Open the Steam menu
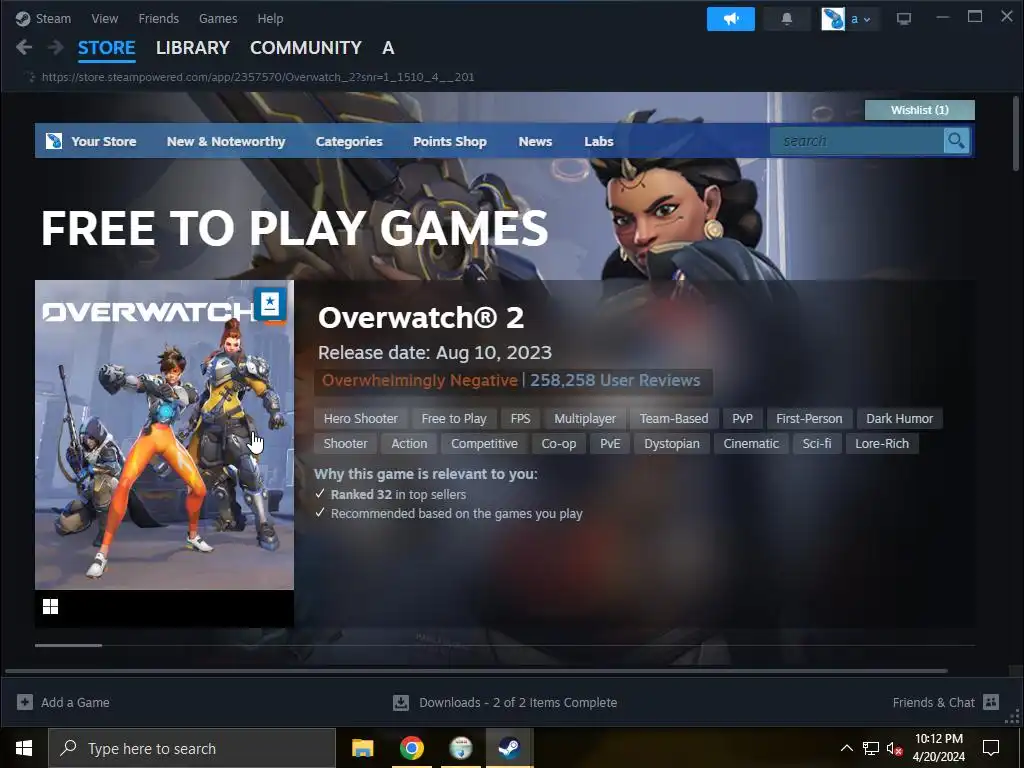 coord(53,18)
